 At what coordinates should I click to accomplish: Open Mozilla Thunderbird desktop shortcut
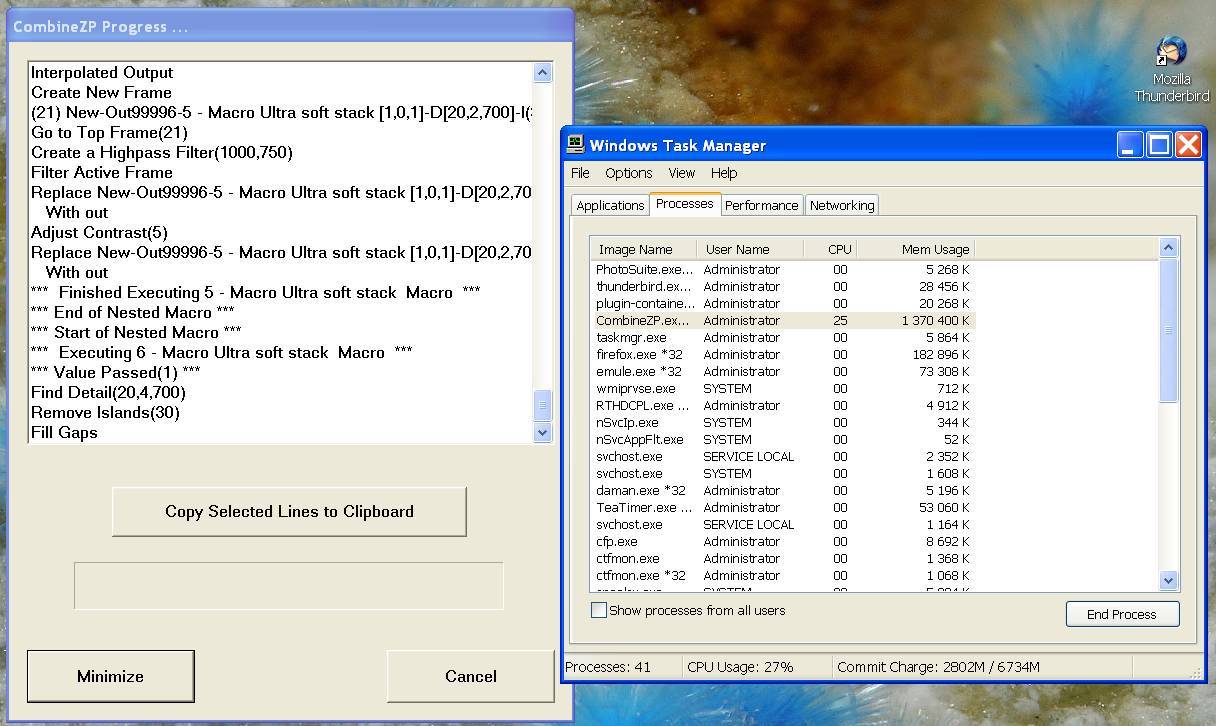(1171, 54)
